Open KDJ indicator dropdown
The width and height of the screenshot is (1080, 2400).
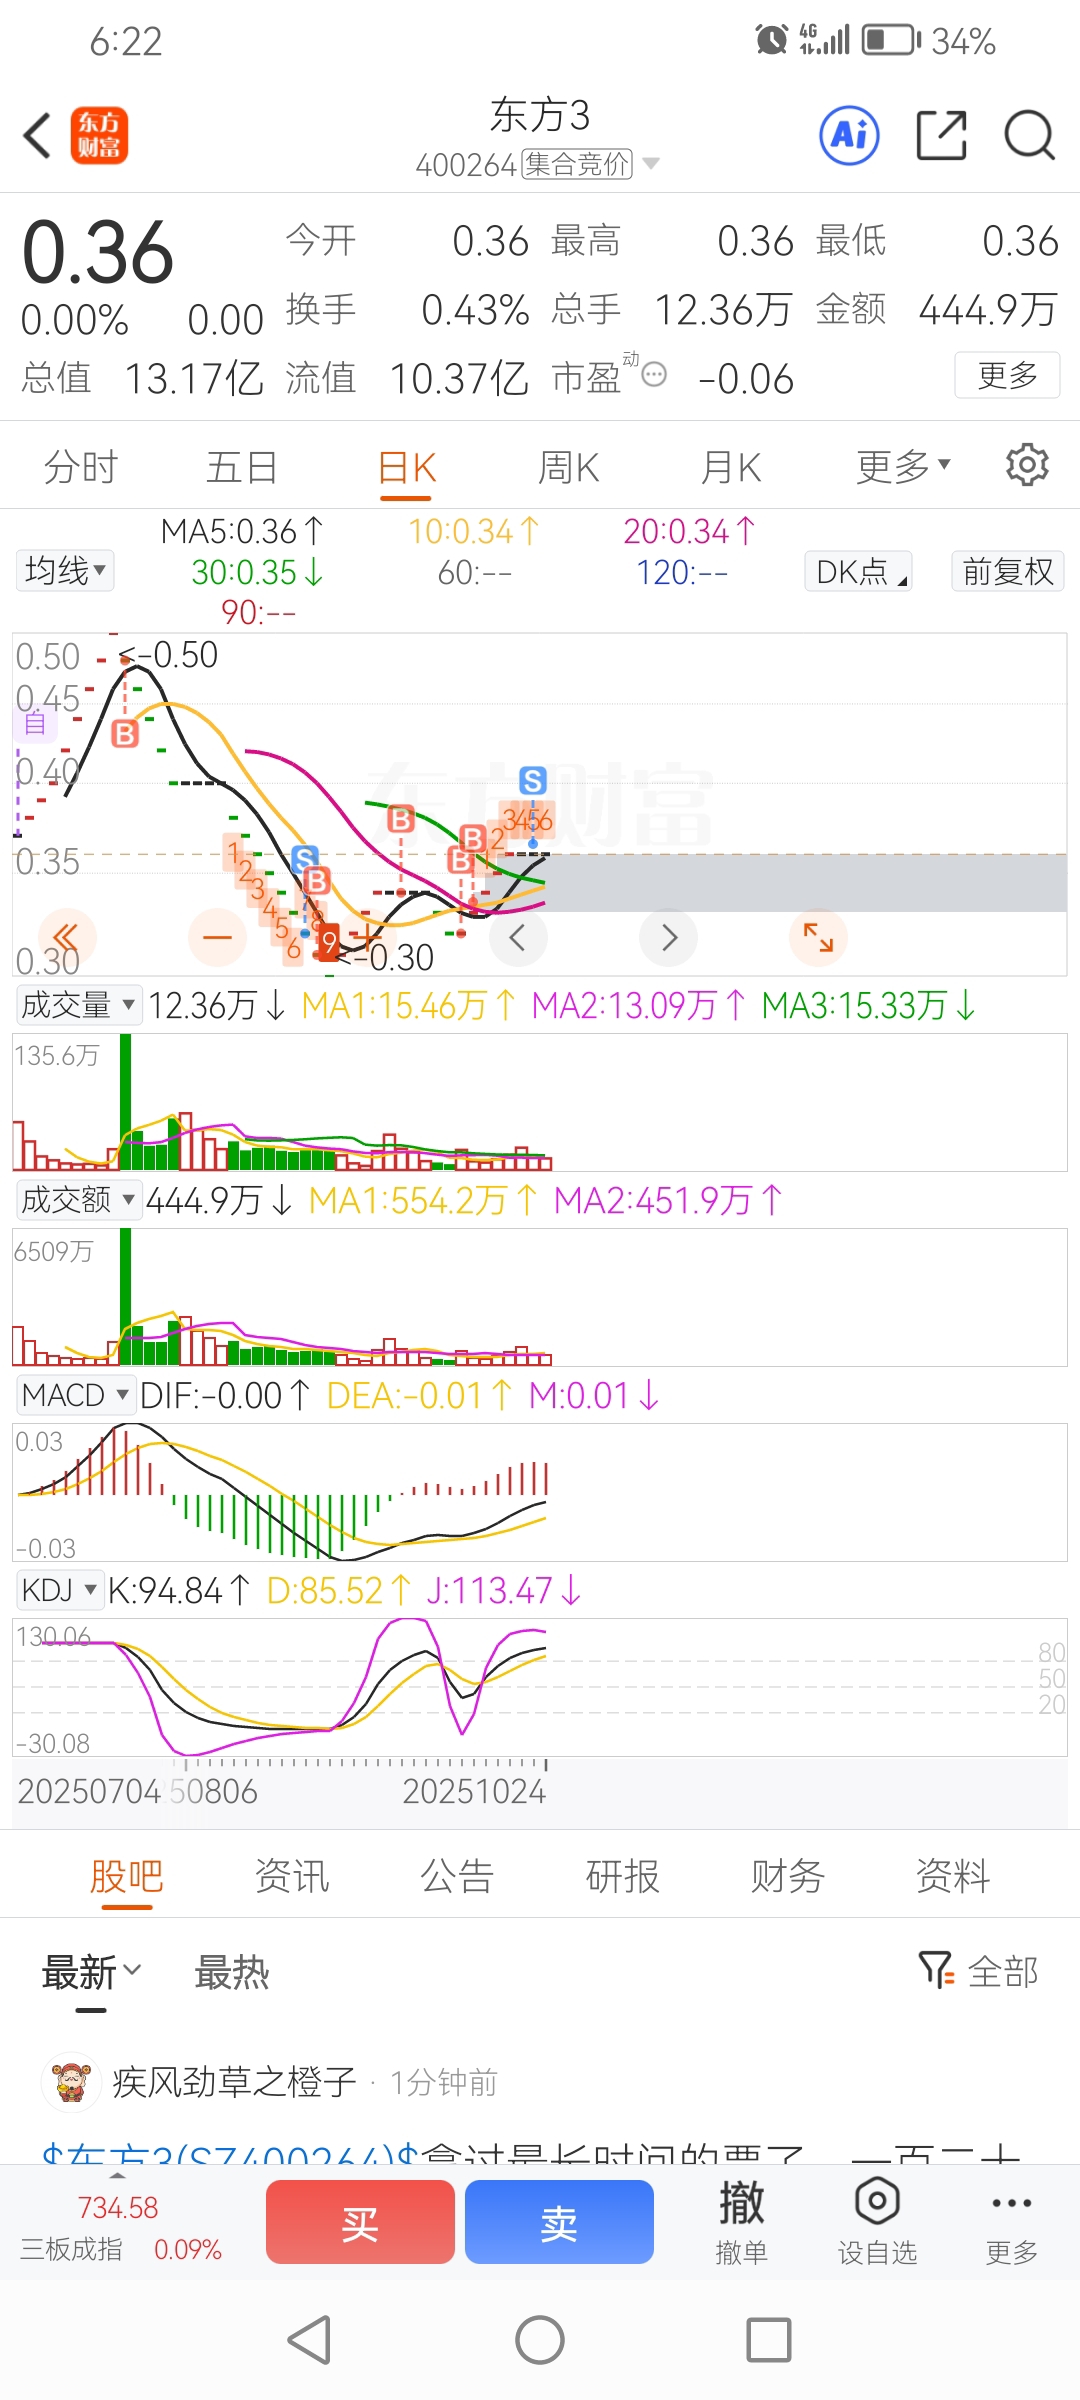(x=60, y=1589)
